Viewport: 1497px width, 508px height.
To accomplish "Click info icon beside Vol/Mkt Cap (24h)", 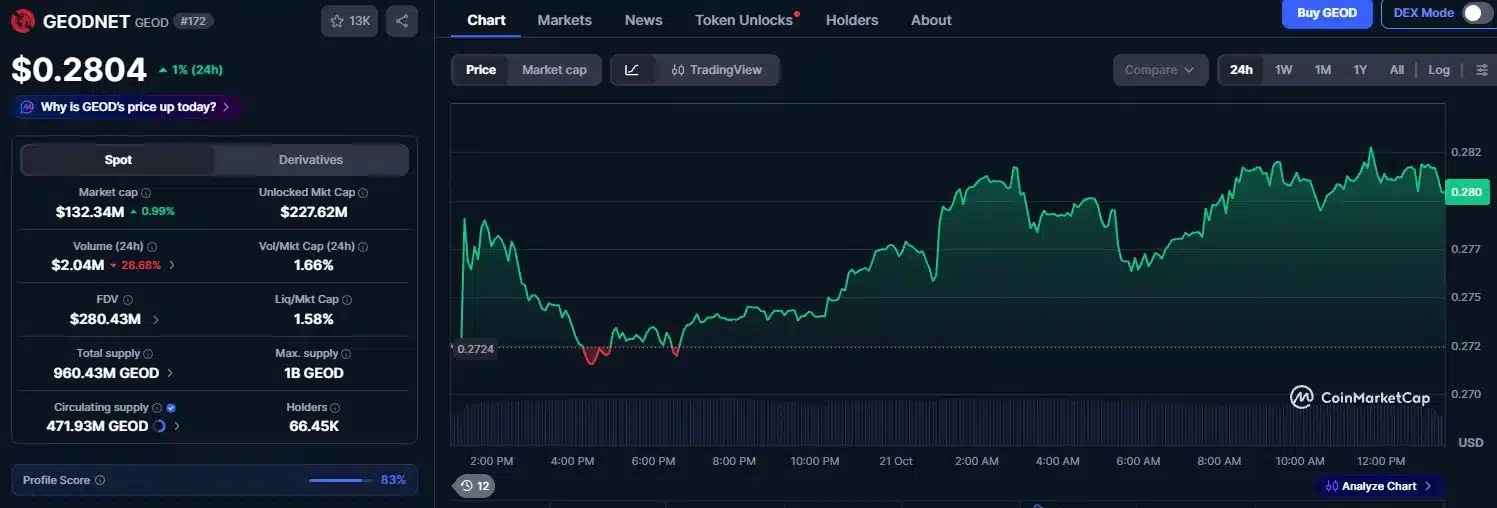I will coord(363,246).
